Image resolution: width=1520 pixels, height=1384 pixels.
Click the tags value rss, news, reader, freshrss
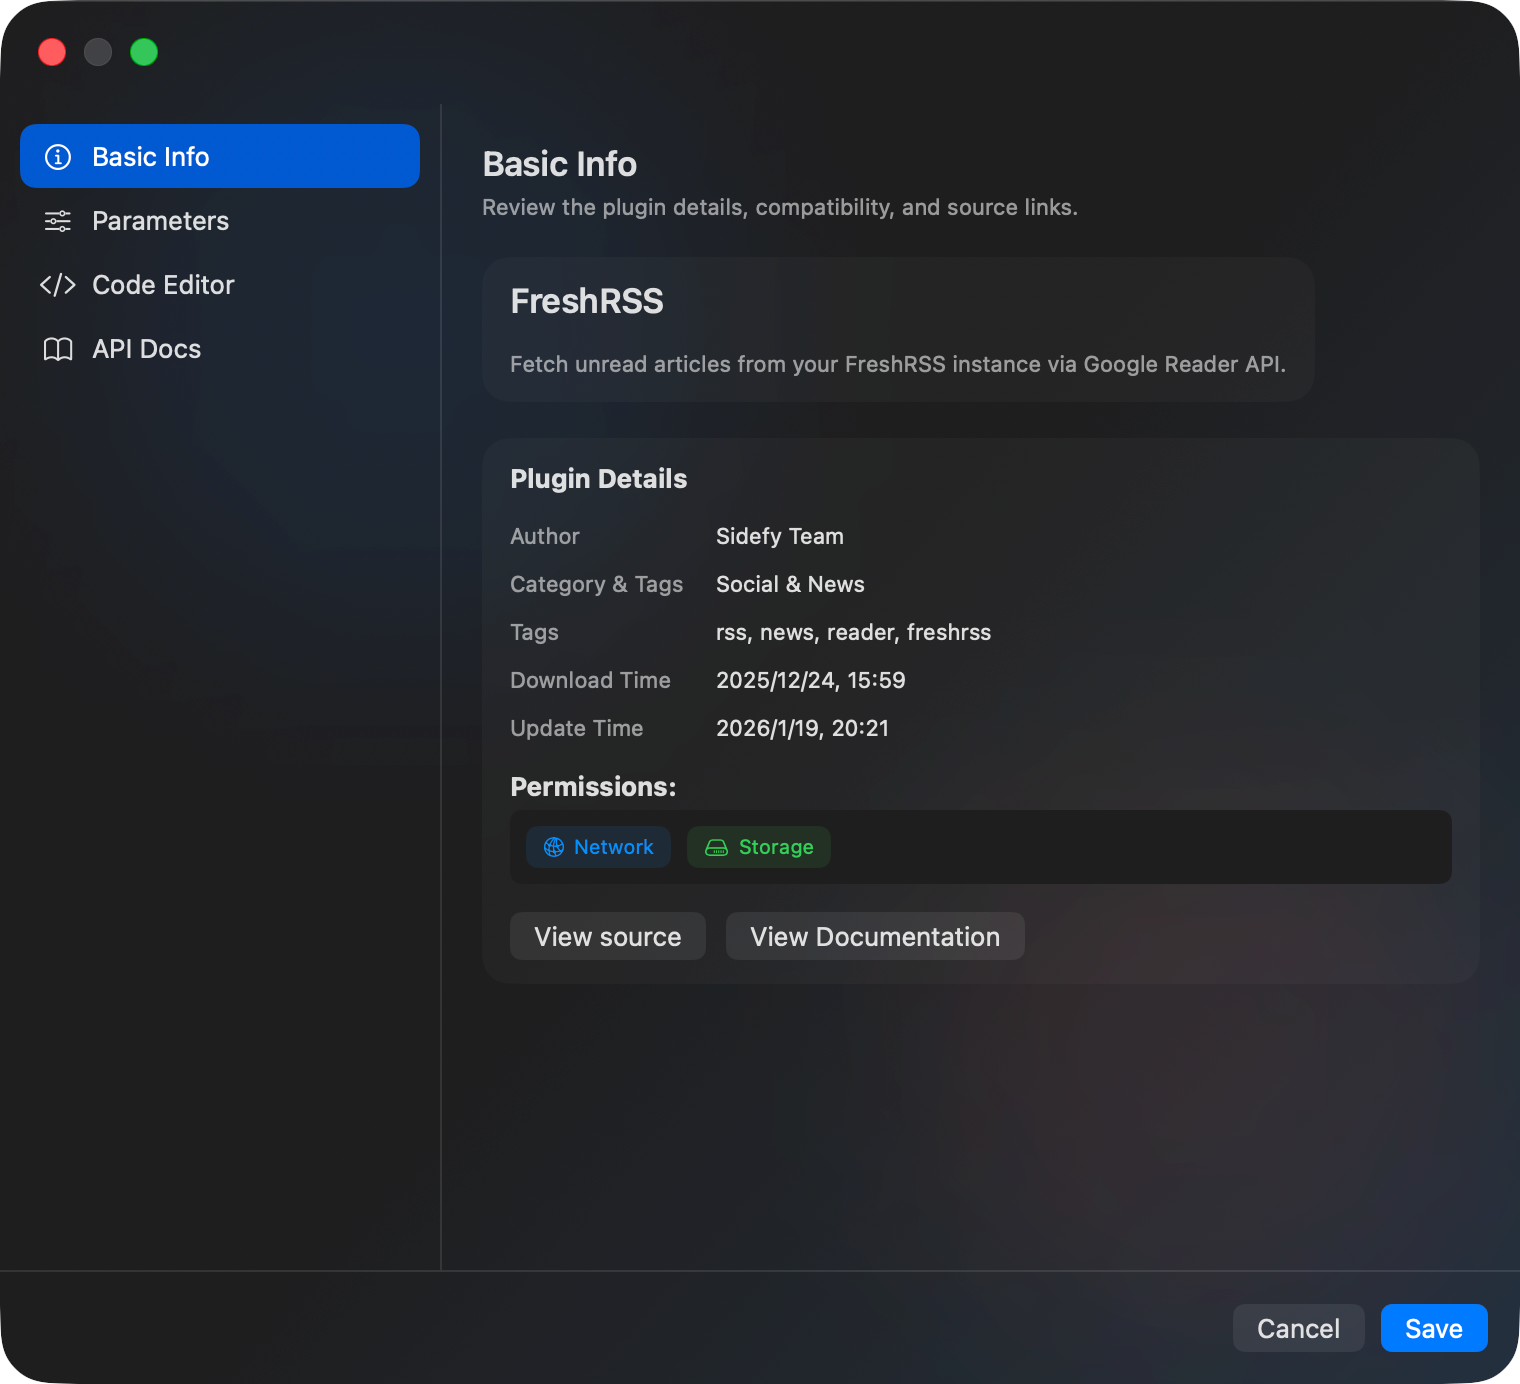[853, 632]
